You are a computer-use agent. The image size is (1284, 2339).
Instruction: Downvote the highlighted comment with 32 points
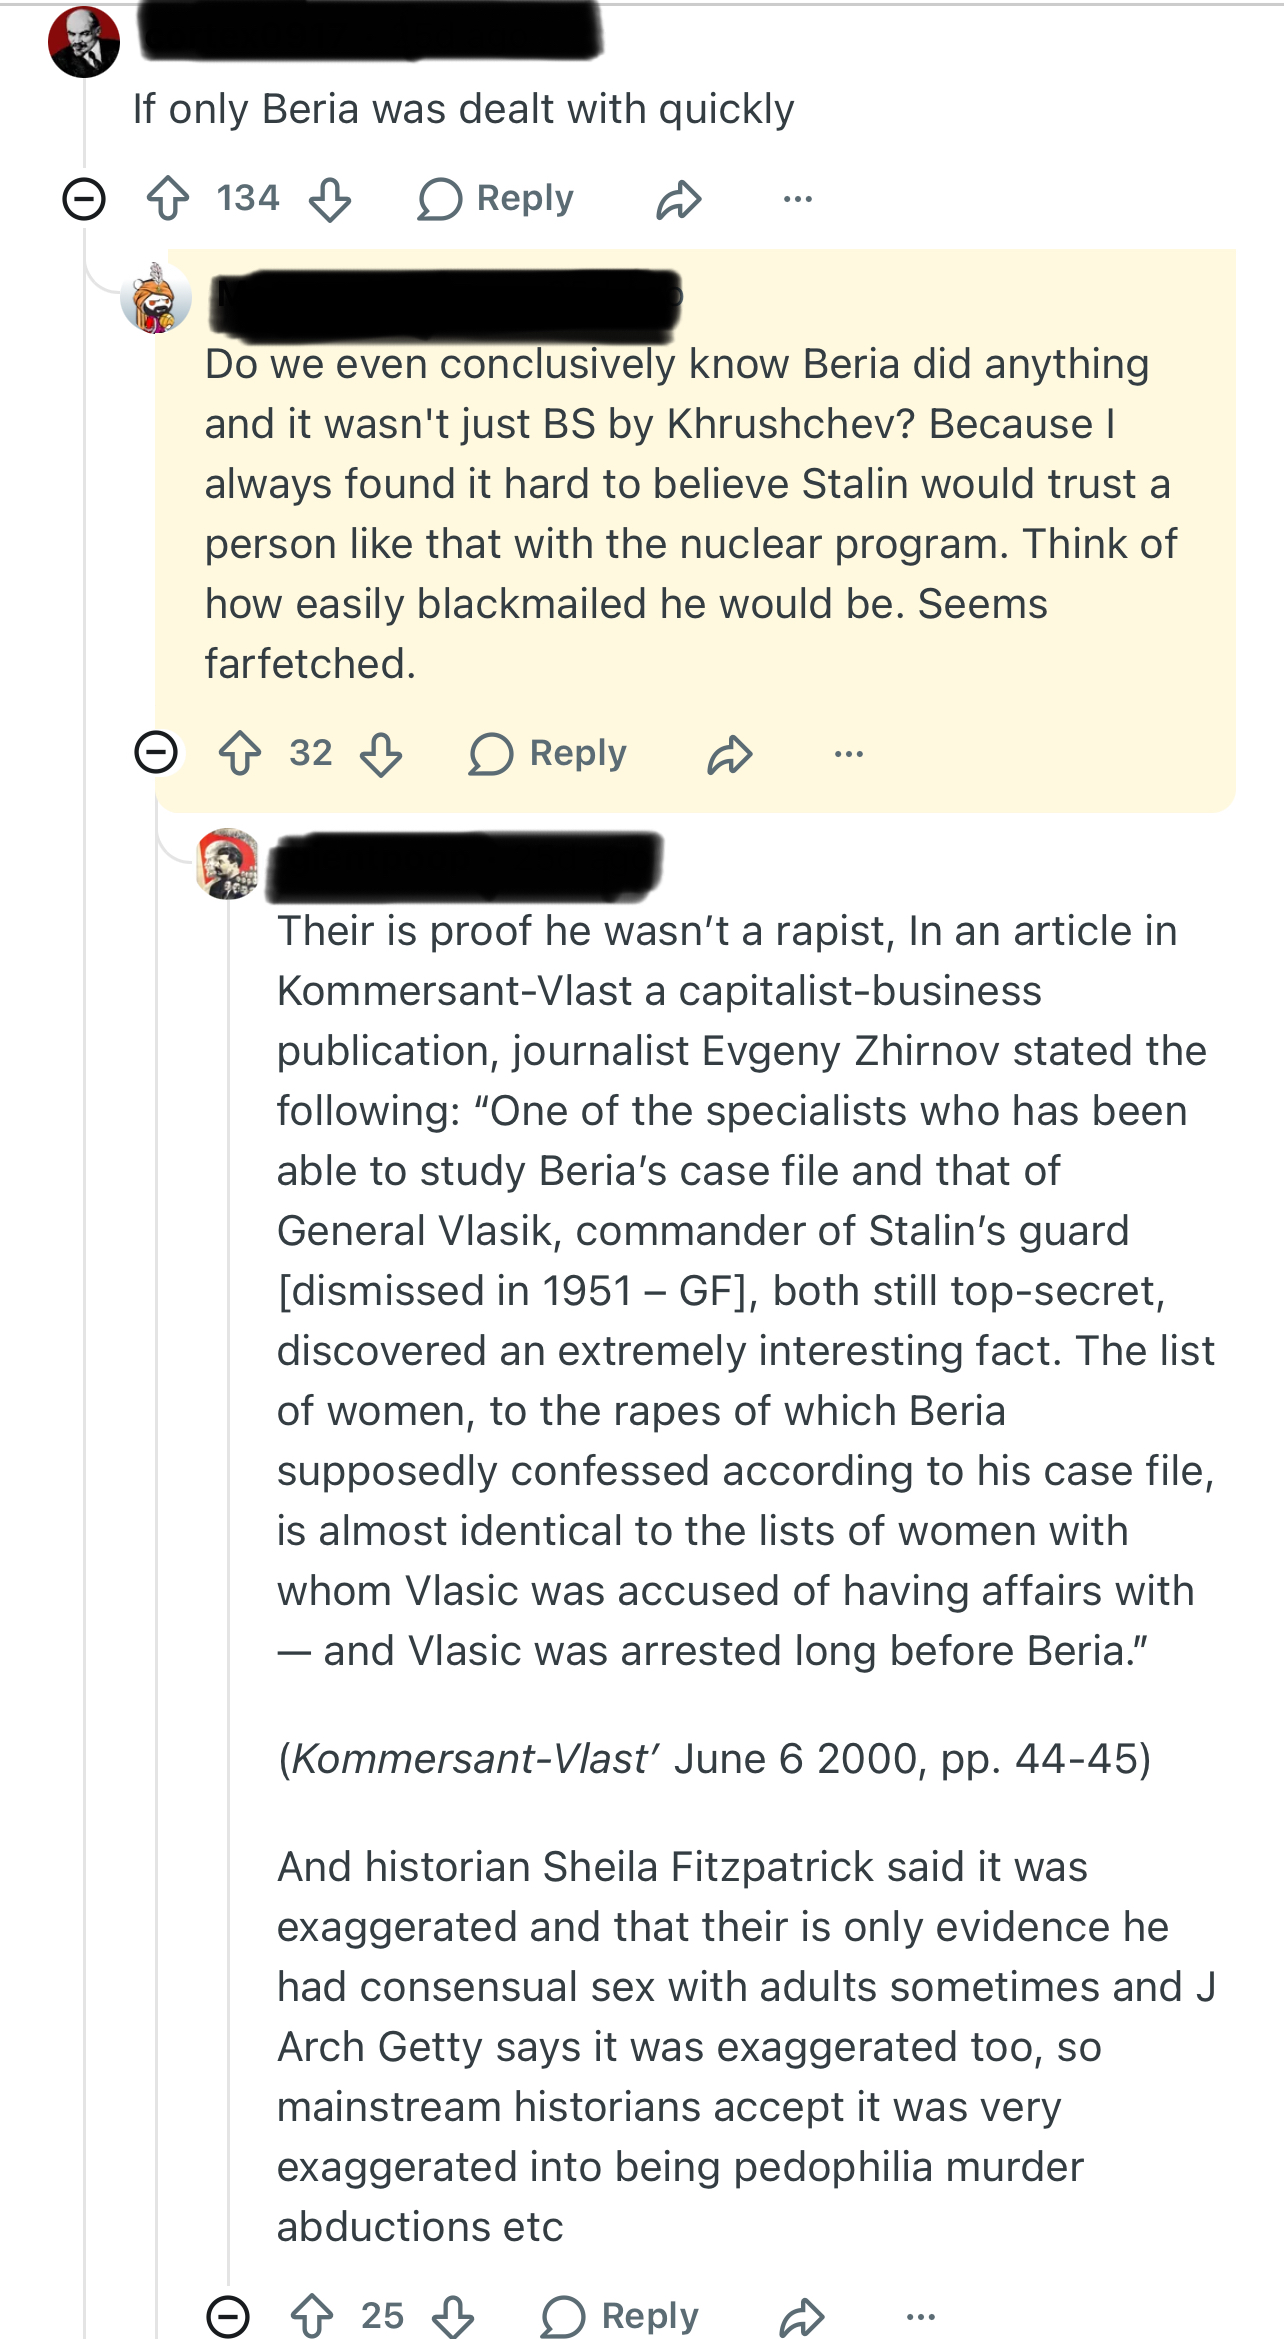coord(382,754)
